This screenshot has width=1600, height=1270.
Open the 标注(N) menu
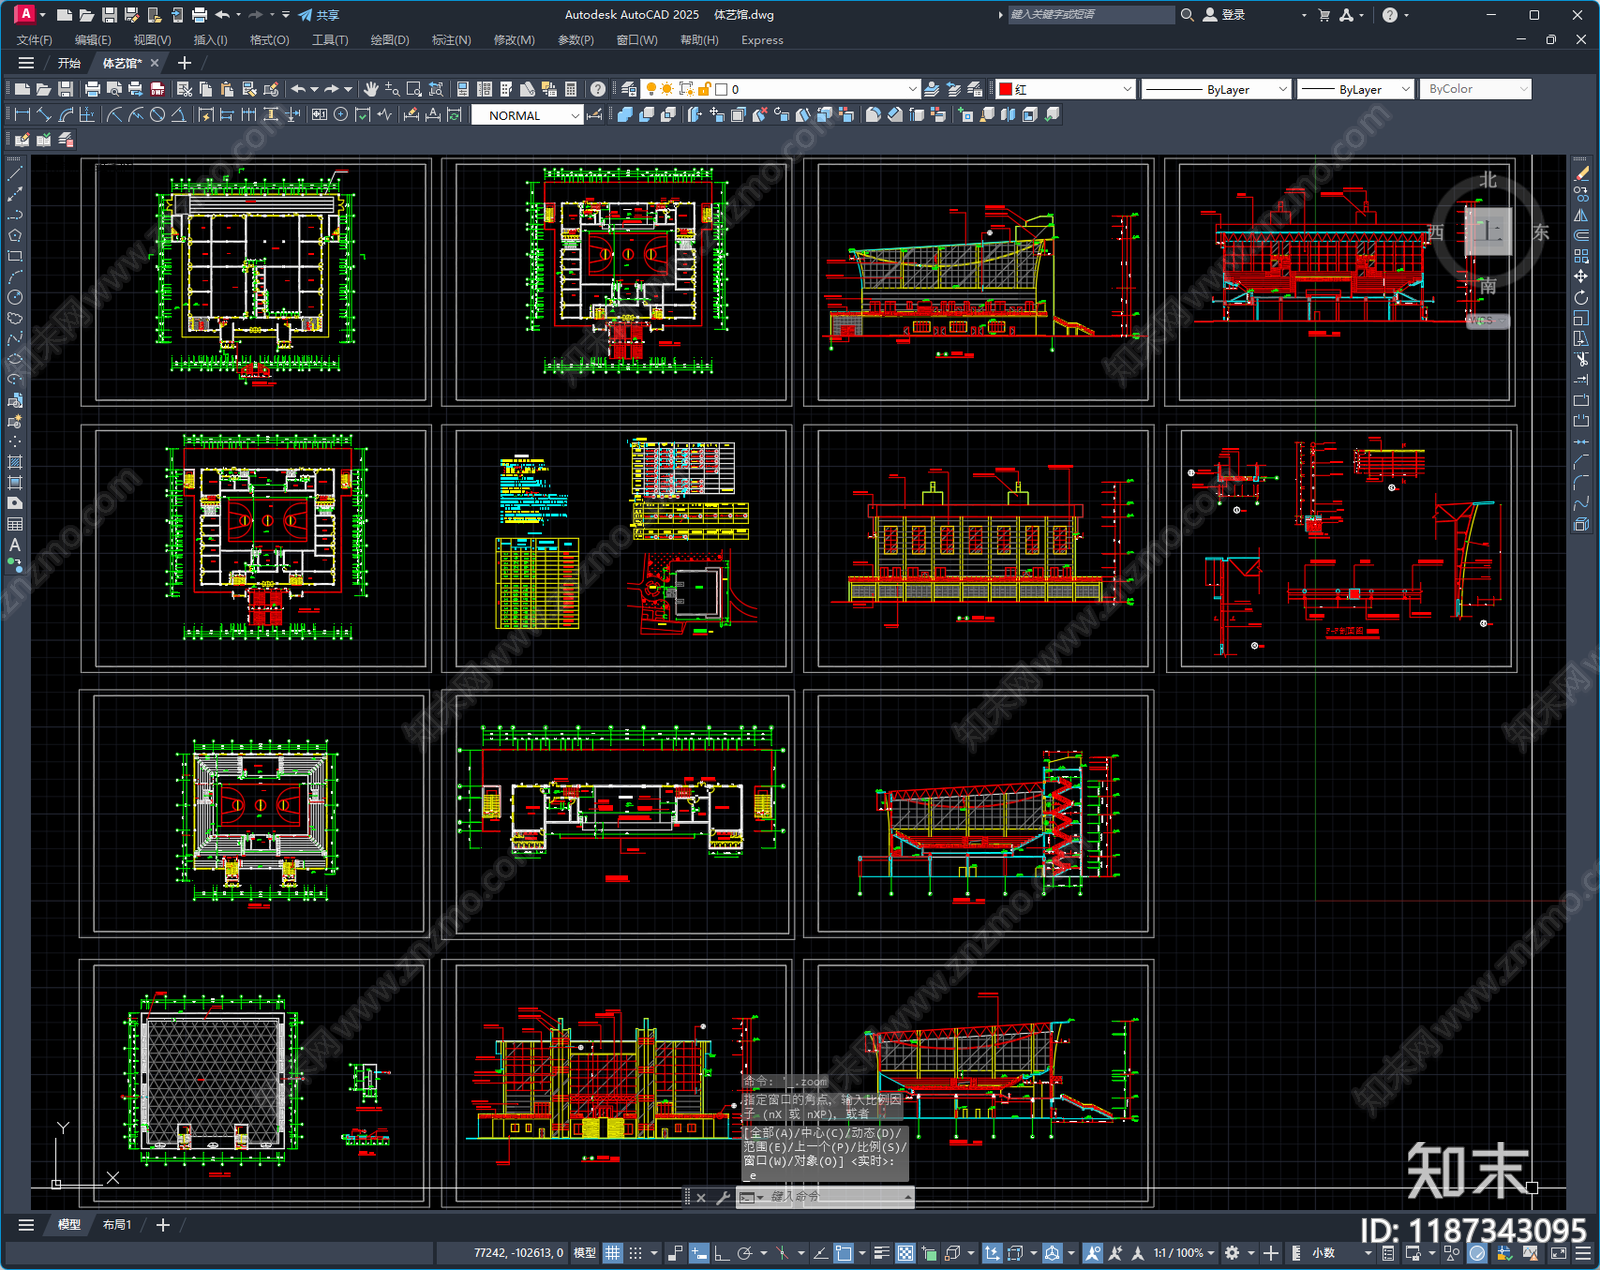(451, 40)
